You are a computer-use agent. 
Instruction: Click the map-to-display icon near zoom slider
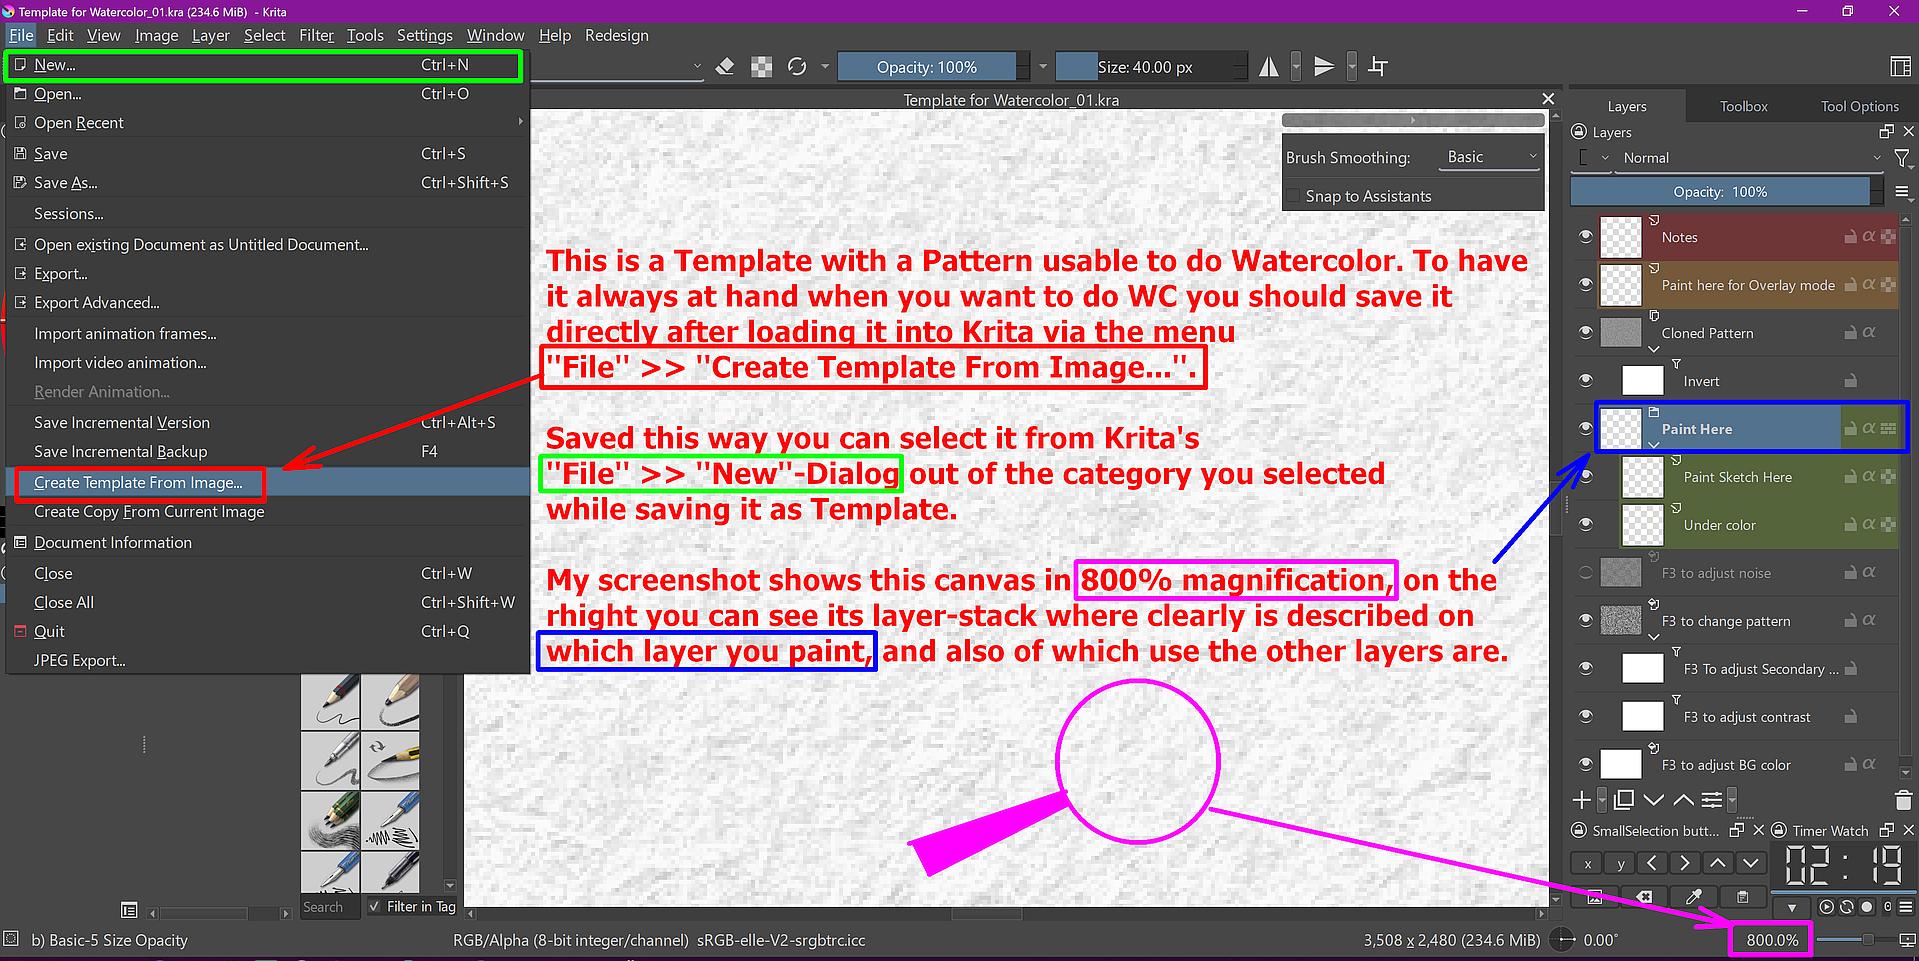(1908, 940)
